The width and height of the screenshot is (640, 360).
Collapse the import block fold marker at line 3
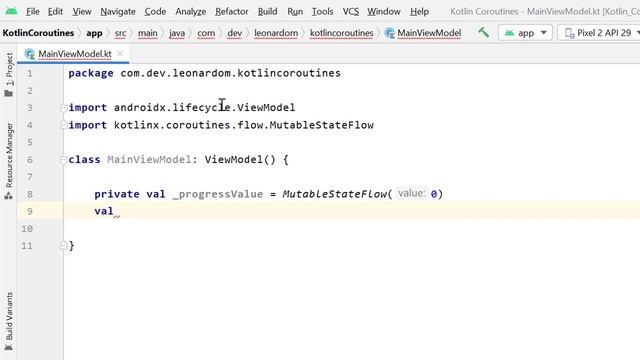(x=63, y=108)
